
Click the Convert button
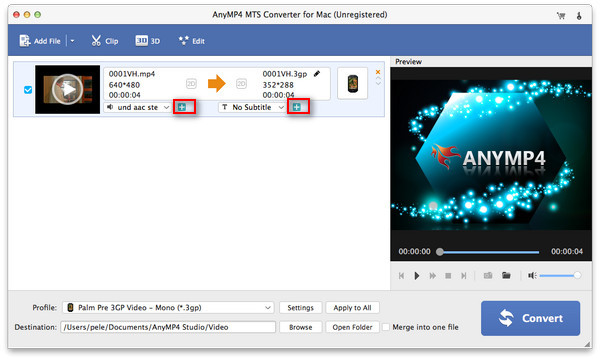pos(530,318)
